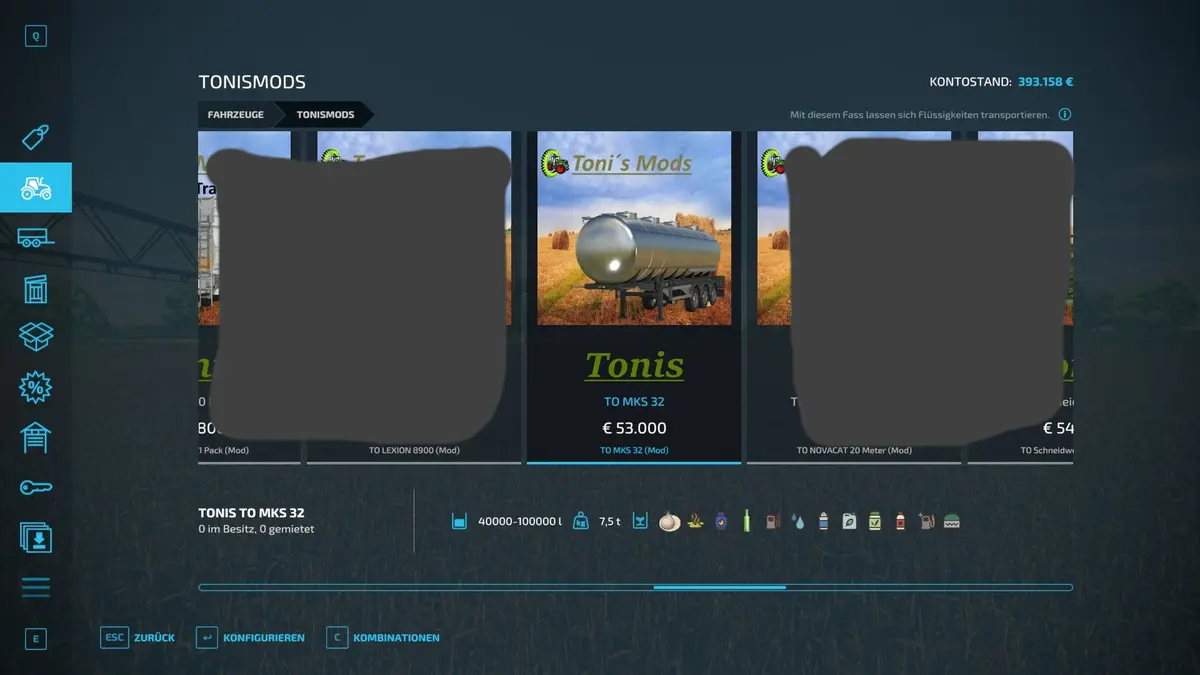The height and width of the screenshot is (675, 1200).
Task: Go back with the ESC Zurück button
Action: [x=138, y=637]
